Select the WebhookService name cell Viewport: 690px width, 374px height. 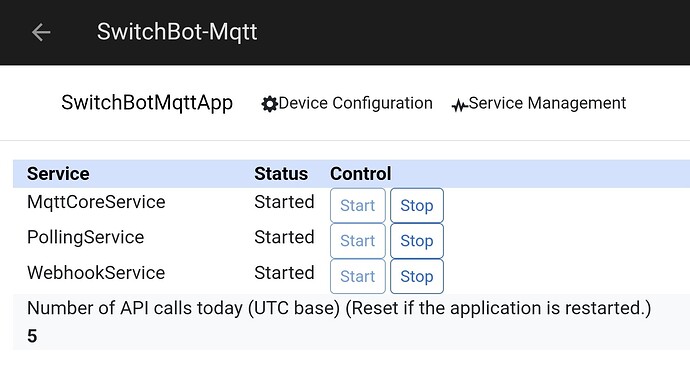click(x=96, y=273)
